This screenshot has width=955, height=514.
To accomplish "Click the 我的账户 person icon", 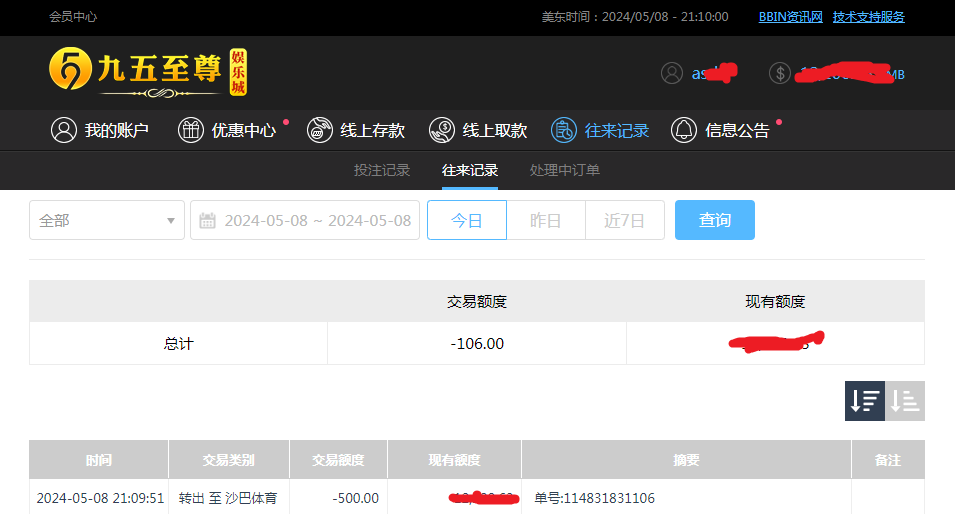I will click(63, 130).
